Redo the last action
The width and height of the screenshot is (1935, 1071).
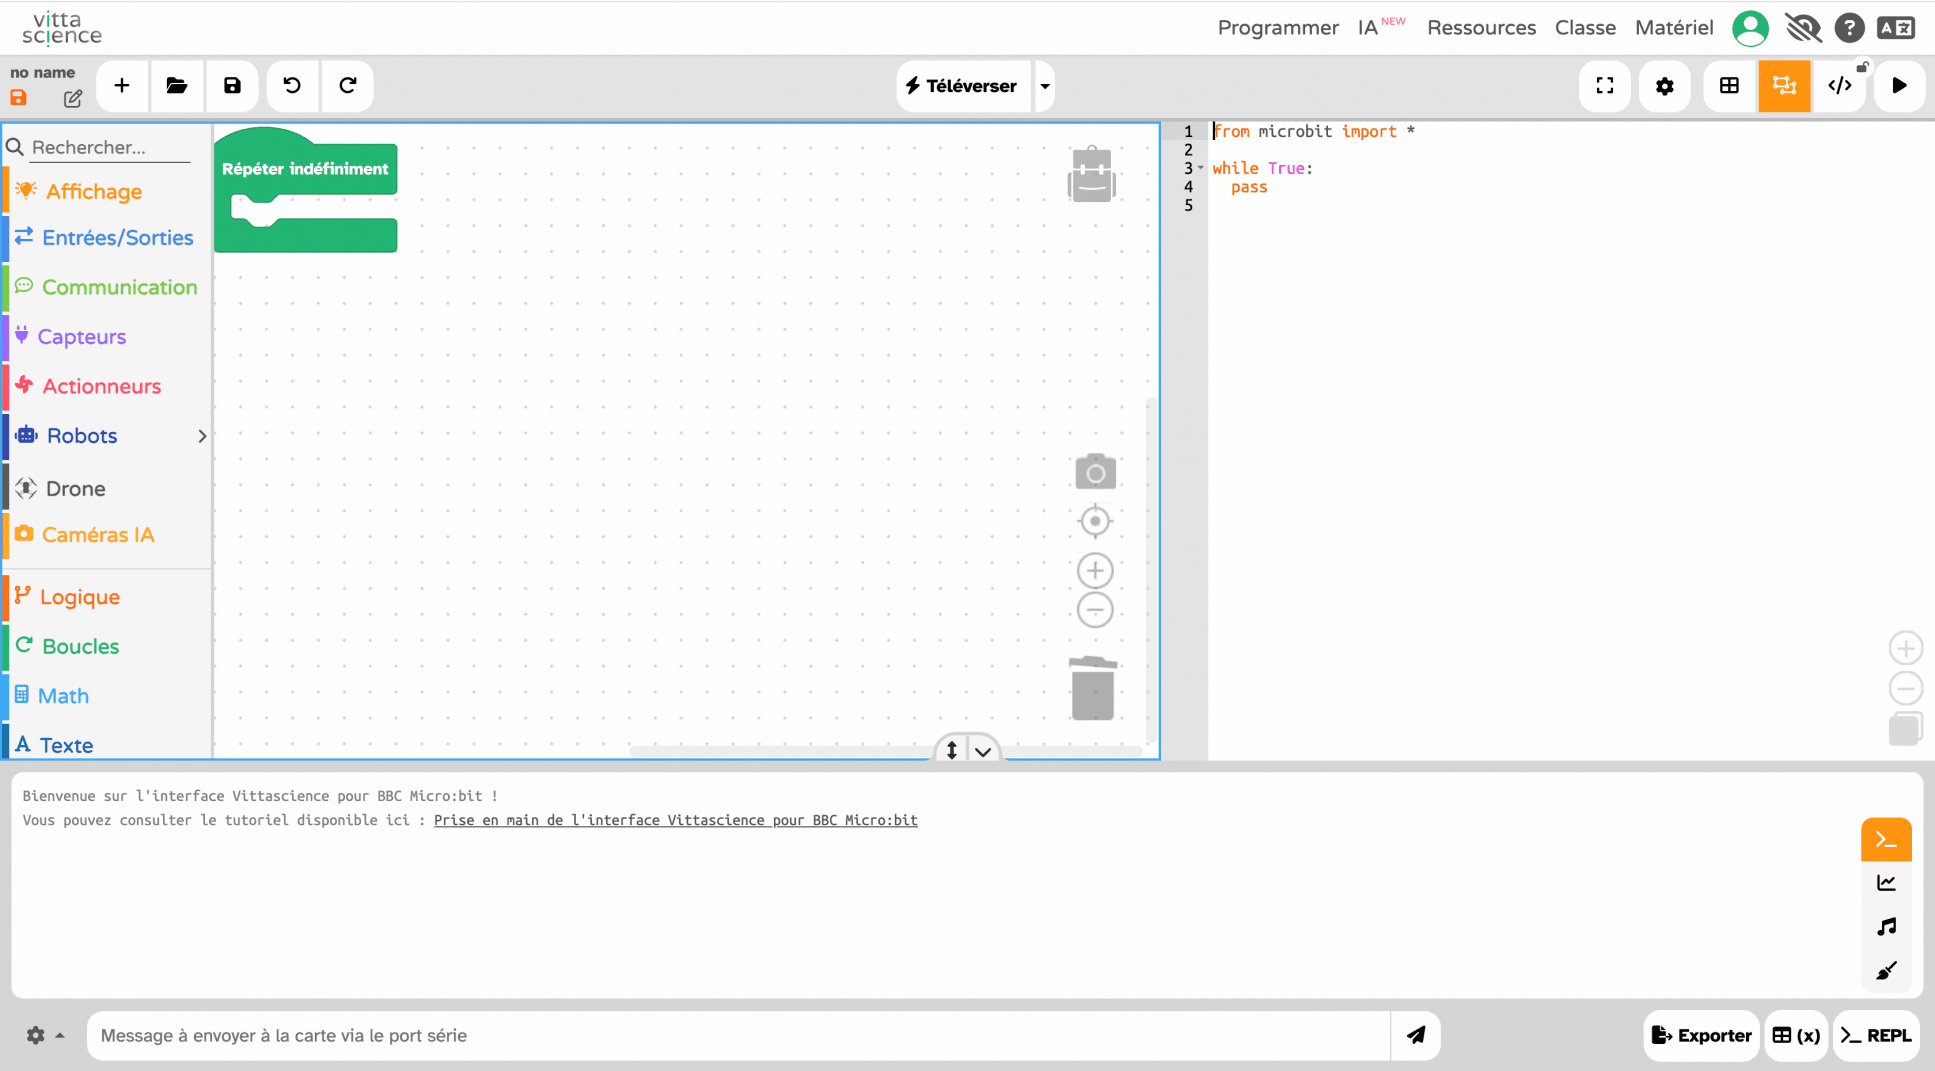pyautogui.click(x=348, y=86)
